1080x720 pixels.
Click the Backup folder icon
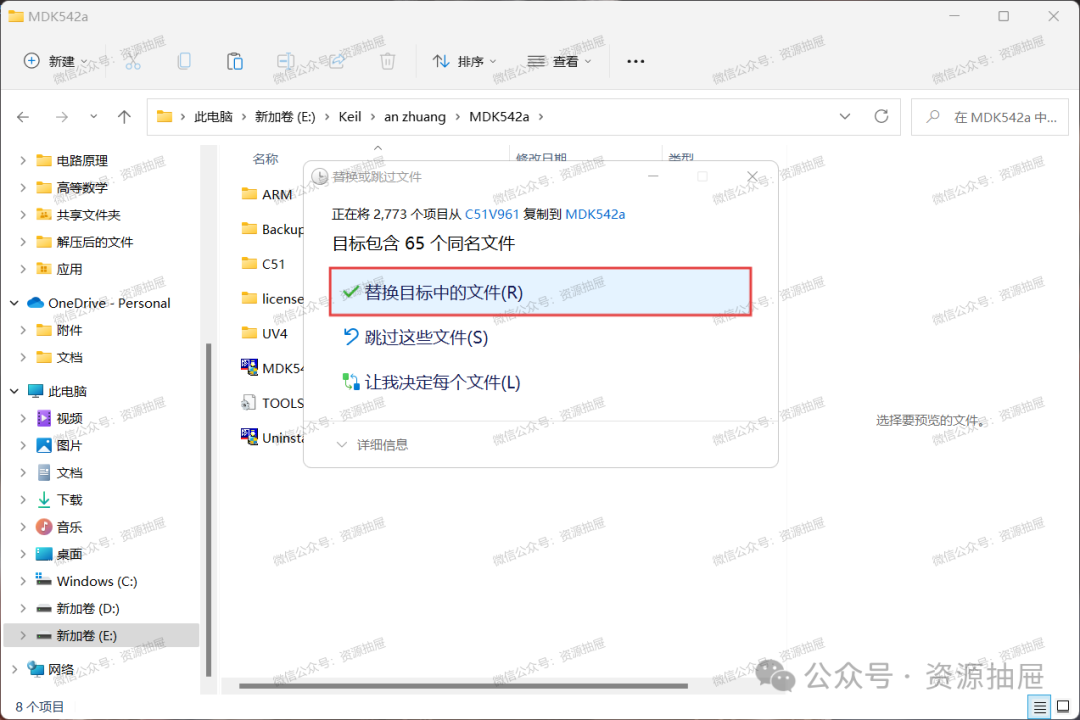(x=249, y=229)
